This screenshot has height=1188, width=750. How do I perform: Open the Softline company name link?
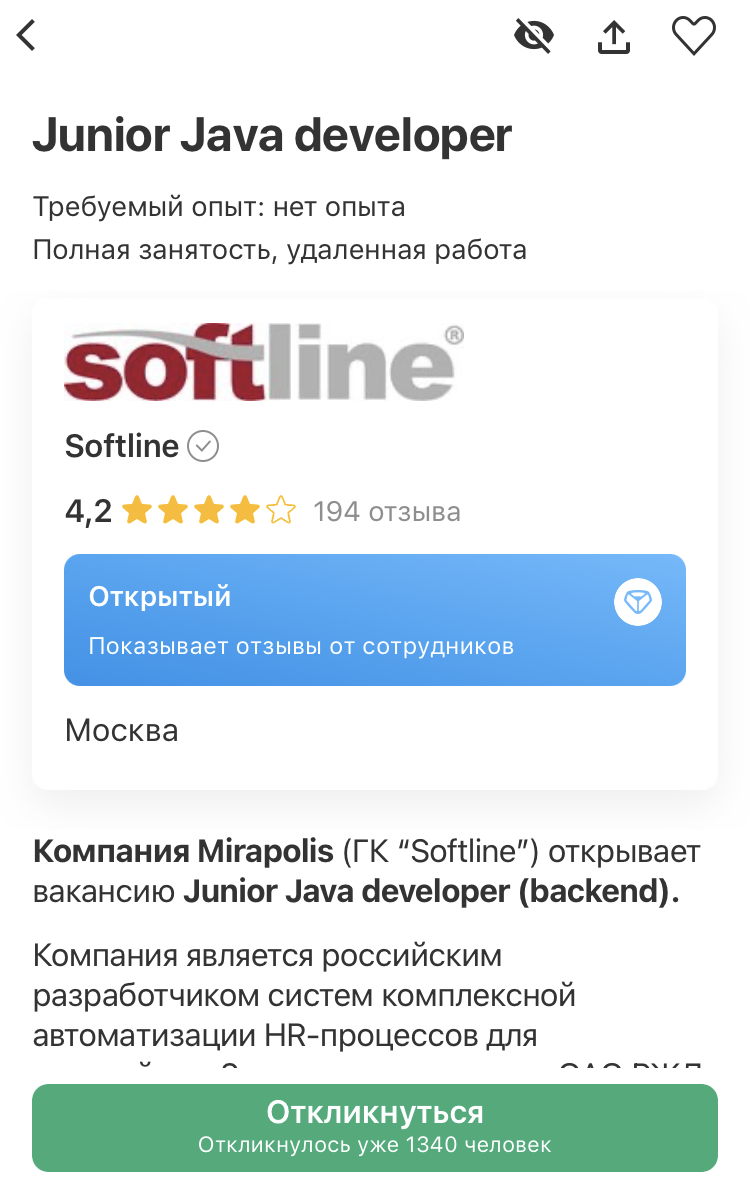[121, 446]
